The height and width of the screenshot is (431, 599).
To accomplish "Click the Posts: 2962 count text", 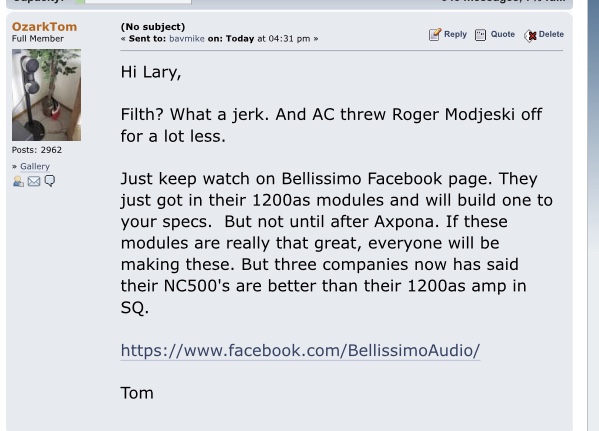I will [37, 150].
